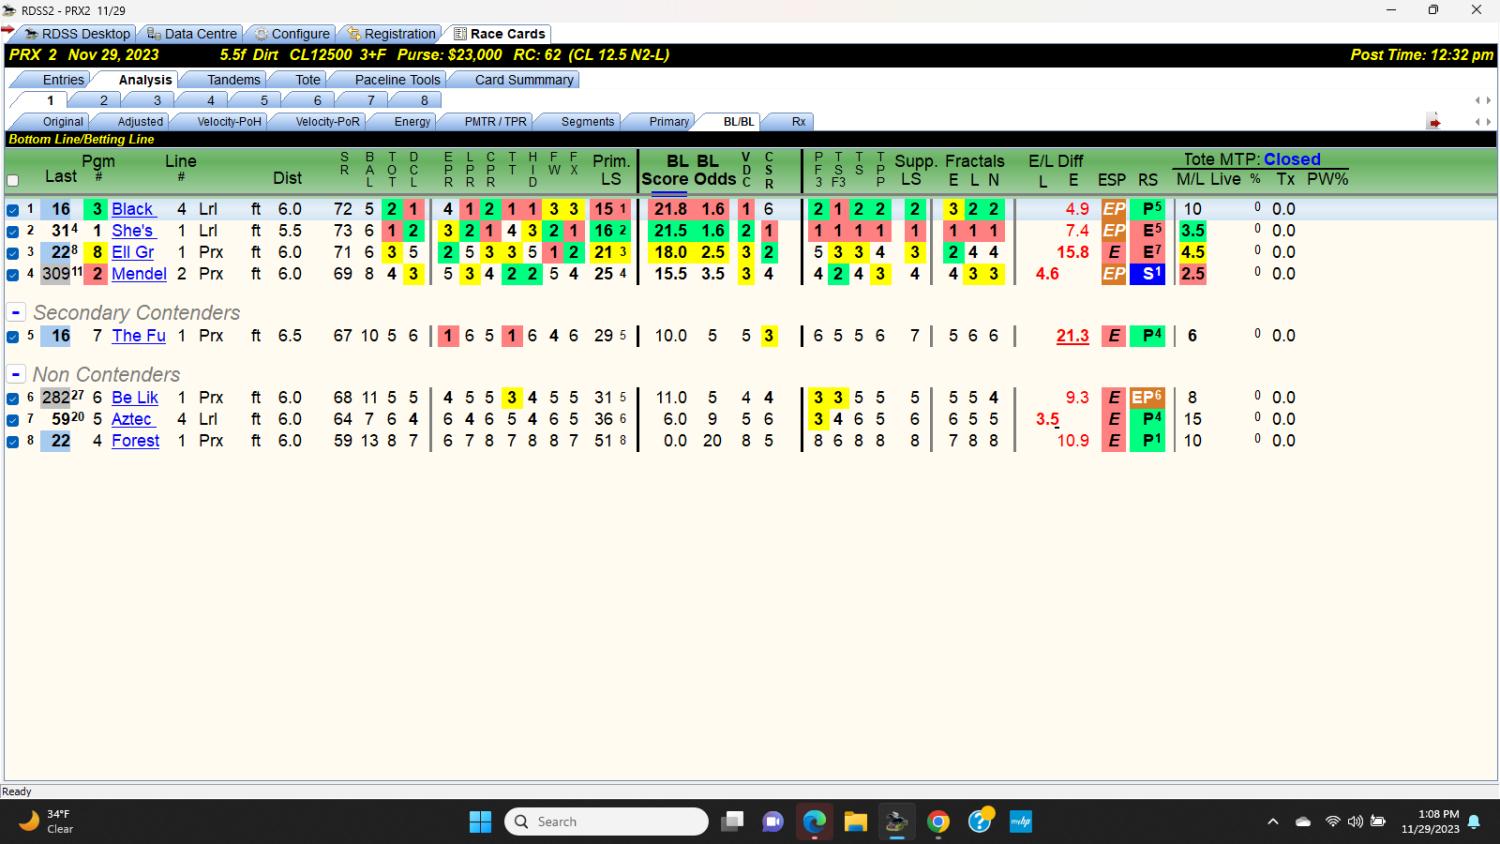This screenshot has height=844, width=1500.
Task: Click the RDSS horse app taskbar icon
Action: tap(896, 822)
